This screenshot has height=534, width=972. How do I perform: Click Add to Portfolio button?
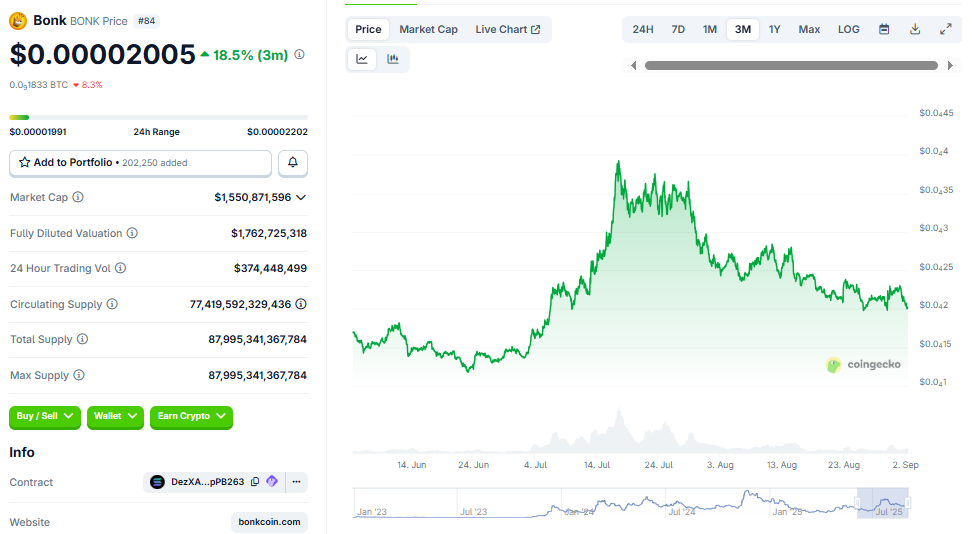tap(140, 162)
